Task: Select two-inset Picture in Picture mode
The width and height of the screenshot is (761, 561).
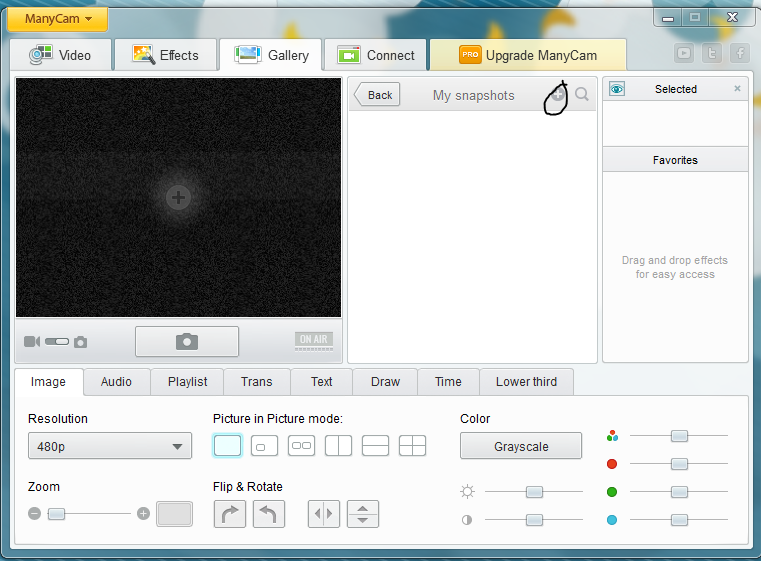Action: click(301, 446)
